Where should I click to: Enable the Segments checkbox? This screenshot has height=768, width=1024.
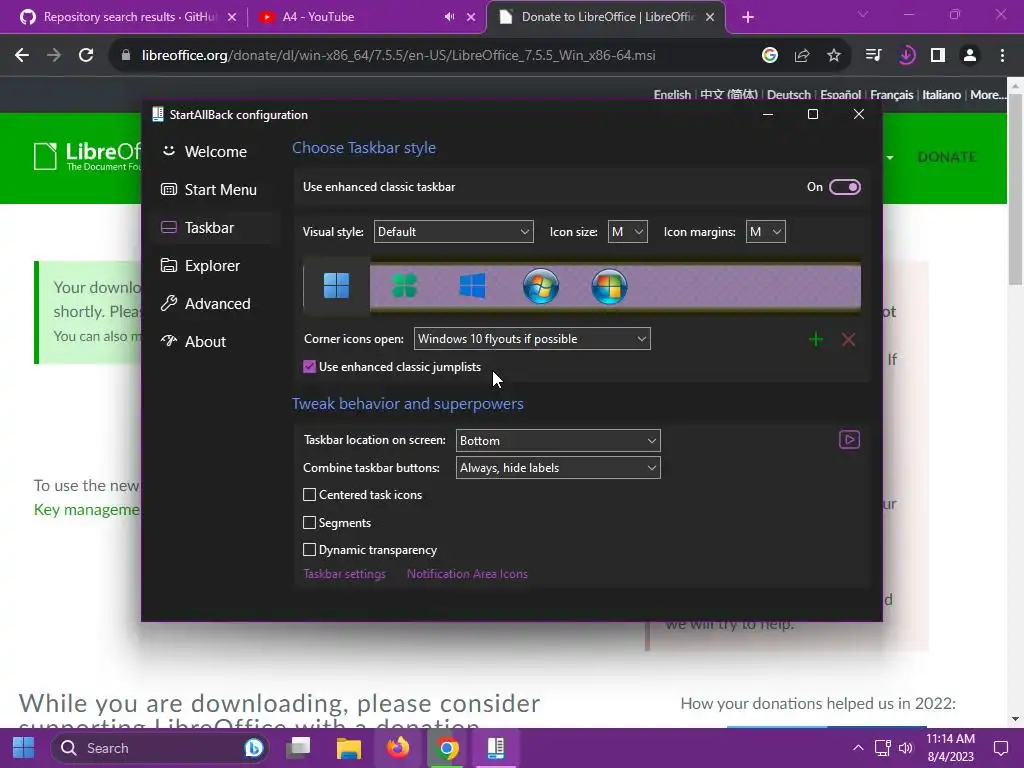pos(310,522)
